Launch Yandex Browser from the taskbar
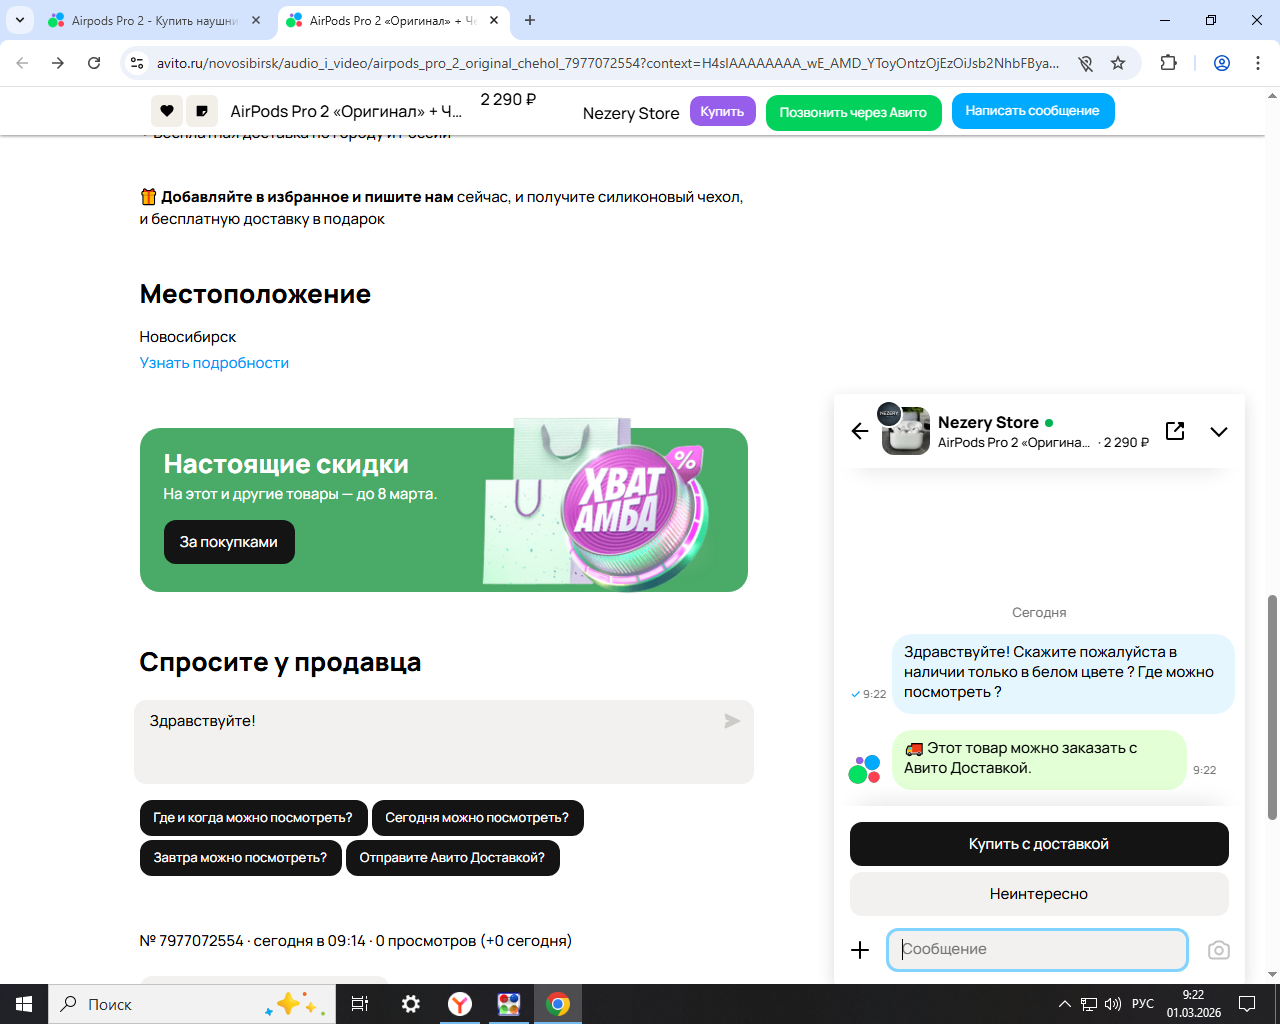Image resolution: width=1280 pixels, height=1024 pixels. click(460, 1004)
